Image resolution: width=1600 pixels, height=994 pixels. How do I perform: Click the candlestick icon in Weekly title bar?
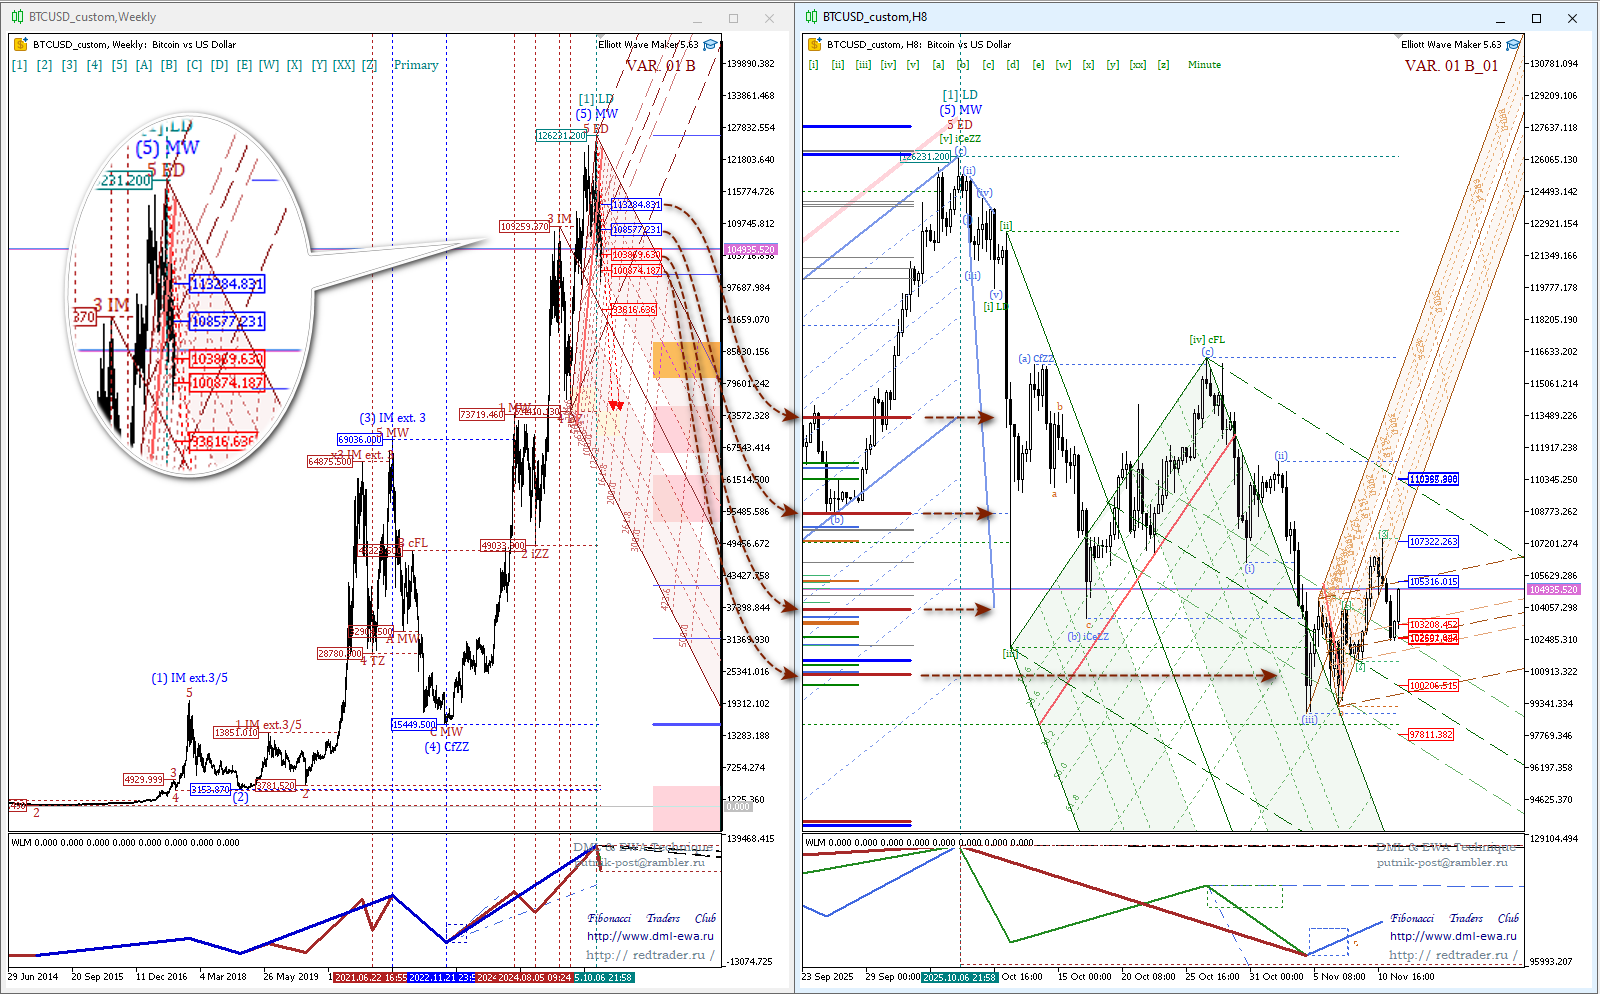[x=17, y=17]
